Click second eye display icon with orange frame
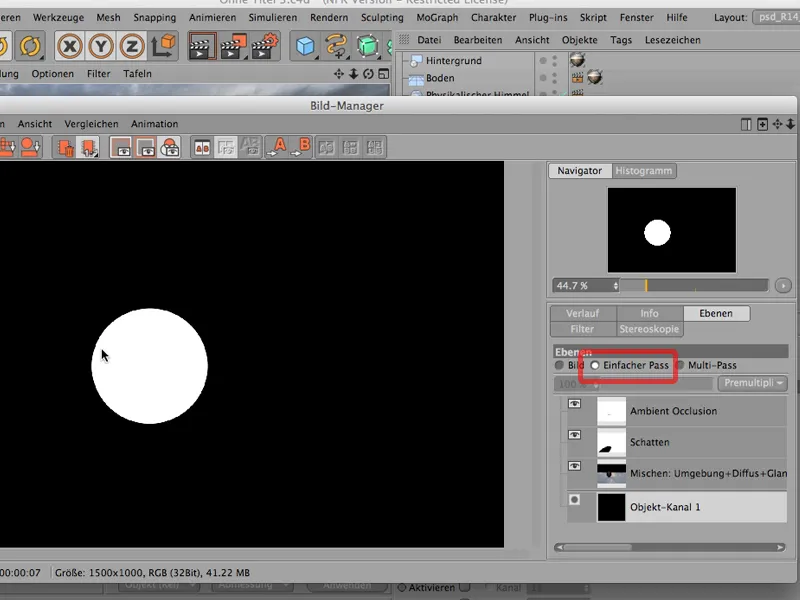800x600 pixels. pos(145,147)
